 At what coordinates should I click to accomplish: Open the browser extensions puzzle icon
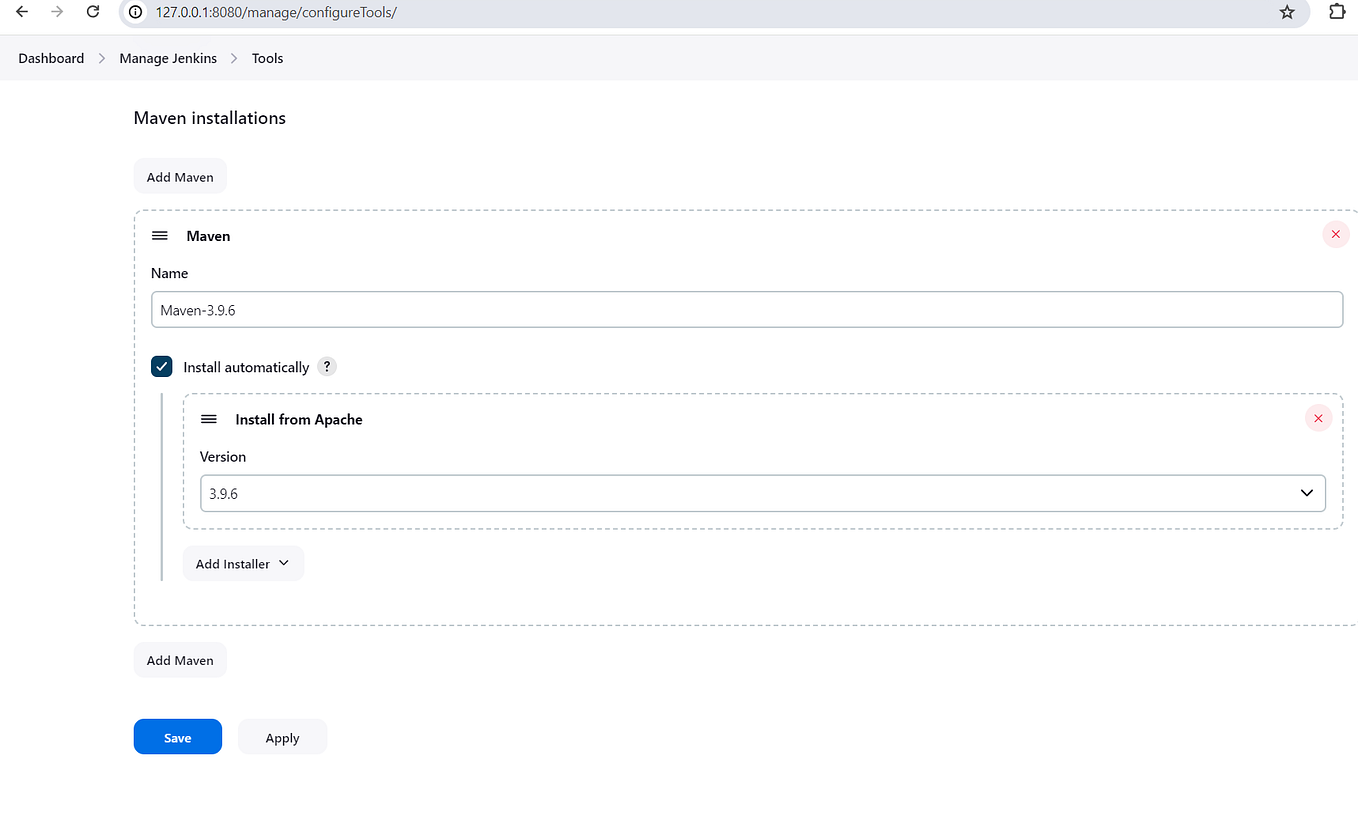point(1337,12)
